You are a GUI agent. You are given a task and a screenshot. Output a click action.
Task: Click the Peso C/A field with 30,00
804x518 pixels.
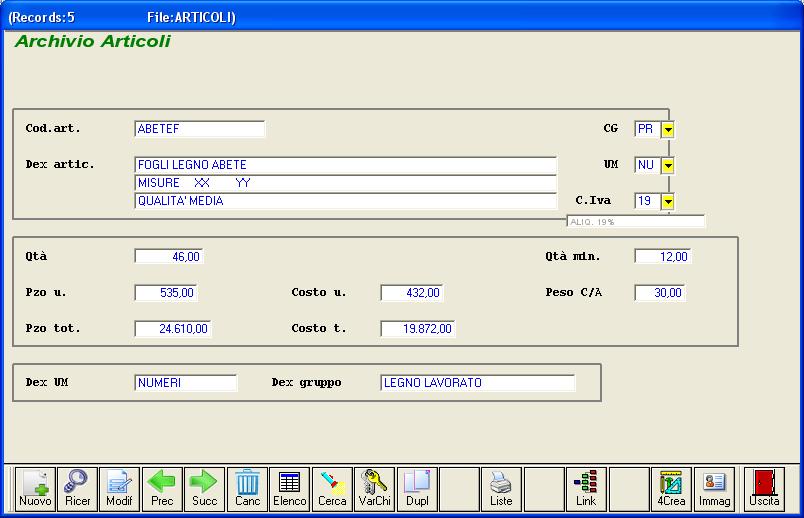coord(660,293)
